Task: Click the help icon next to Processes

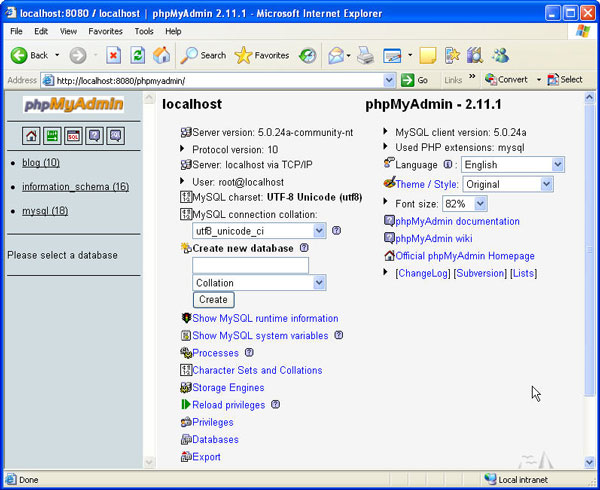Action: click(x=249, y=352)
